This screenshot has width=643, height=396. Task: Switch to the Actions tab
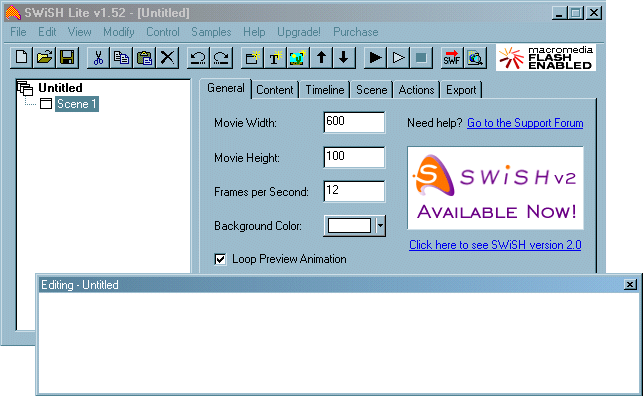(x=416, y=90)
